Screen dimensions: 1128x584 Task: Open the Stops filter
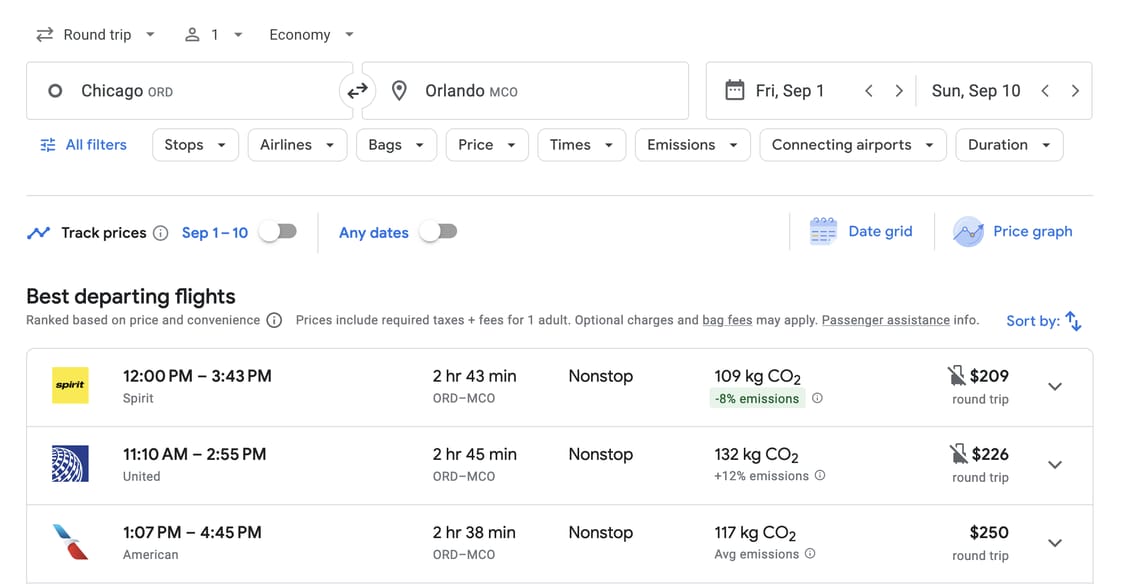[195, 145]
